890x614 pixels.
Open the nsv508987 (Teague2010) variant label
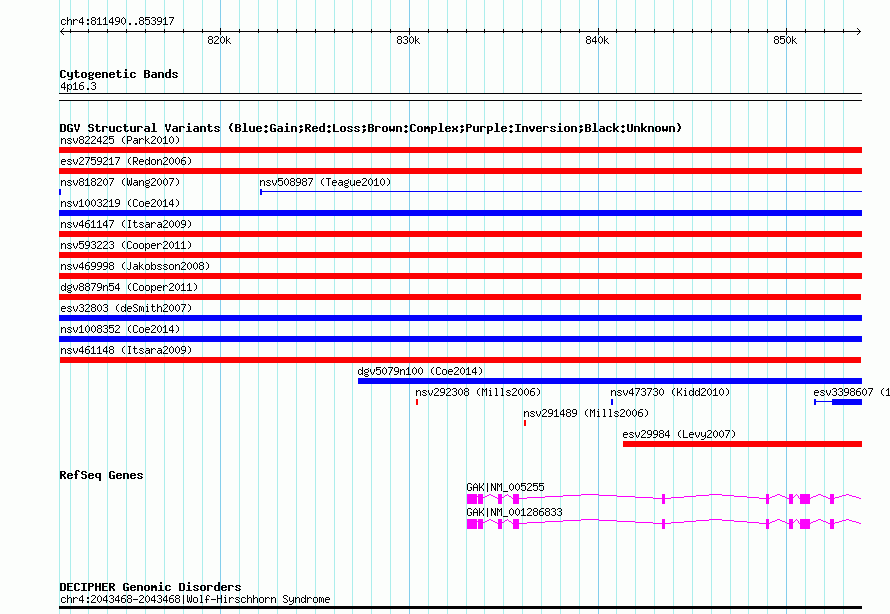coord(325,182)
